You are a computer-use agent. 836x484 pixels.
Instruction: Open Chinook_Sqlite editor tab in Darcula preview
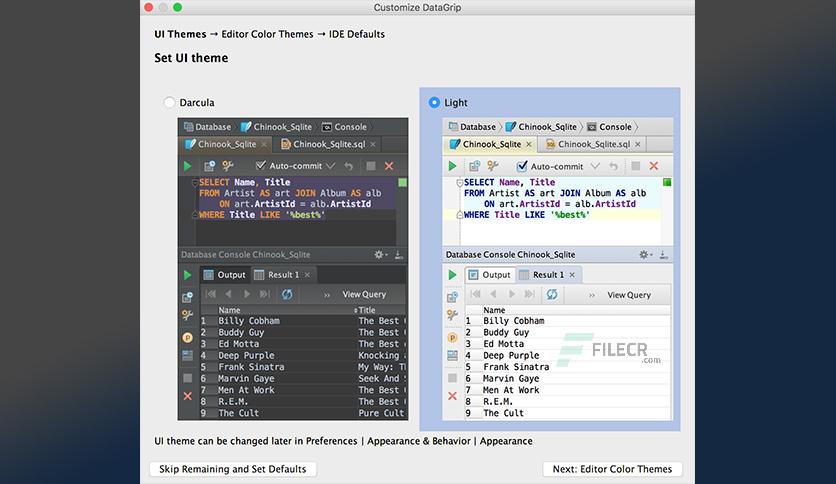point(227,144)
